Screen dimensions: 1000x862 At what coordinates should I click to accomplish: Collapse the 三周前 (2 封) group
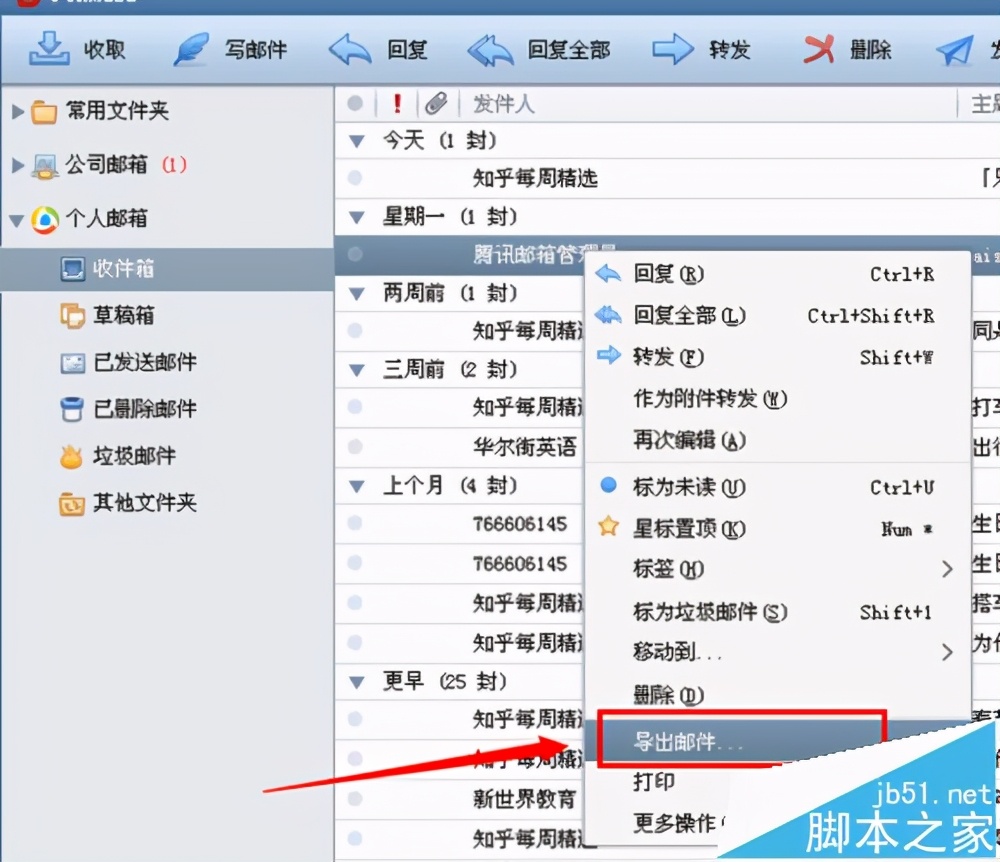(x=357, y=370)
